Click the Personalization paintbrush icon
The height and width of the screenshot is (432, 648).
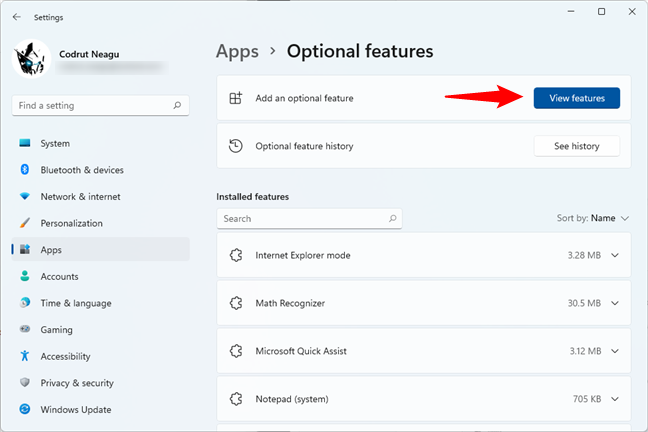point(25,223)
